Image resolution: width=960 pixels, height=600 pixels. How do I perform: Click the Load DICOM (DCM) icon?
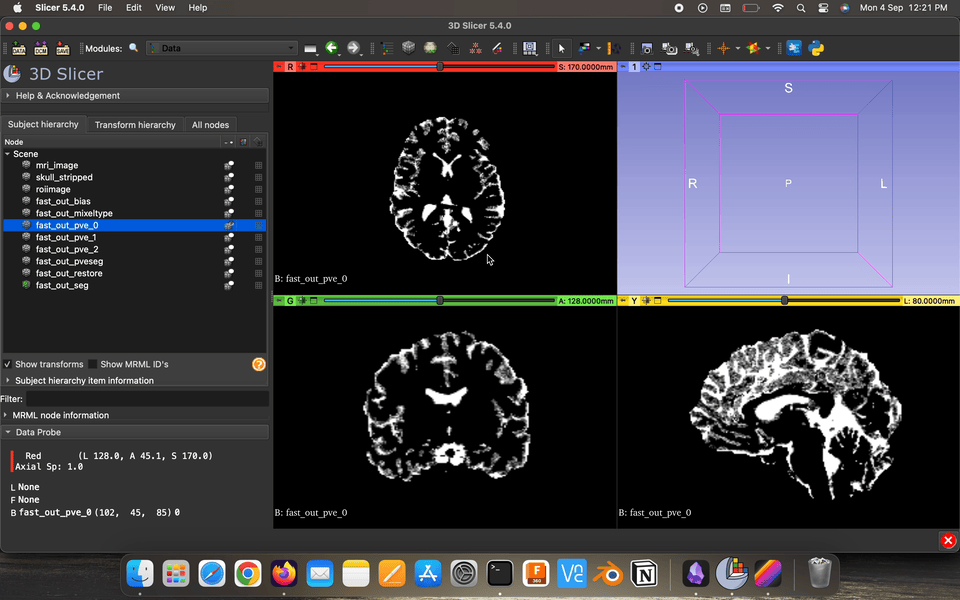41,48
